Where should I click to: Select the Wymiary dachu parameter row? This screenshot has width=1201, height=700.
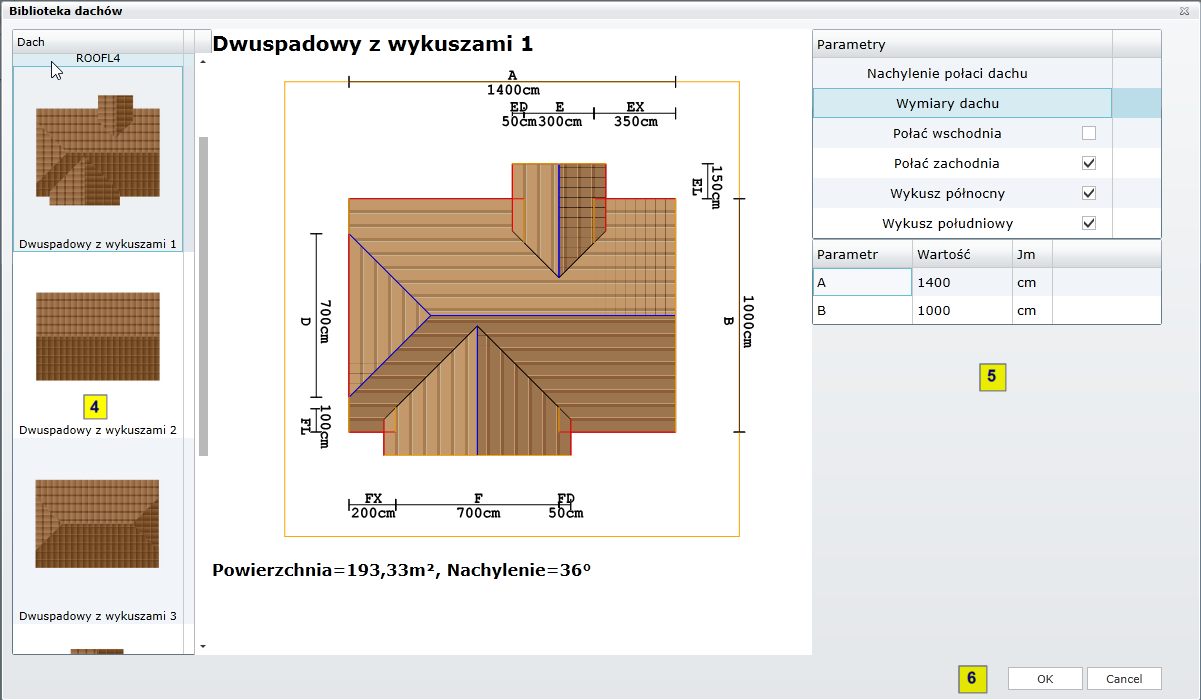[x=946, y=103]
